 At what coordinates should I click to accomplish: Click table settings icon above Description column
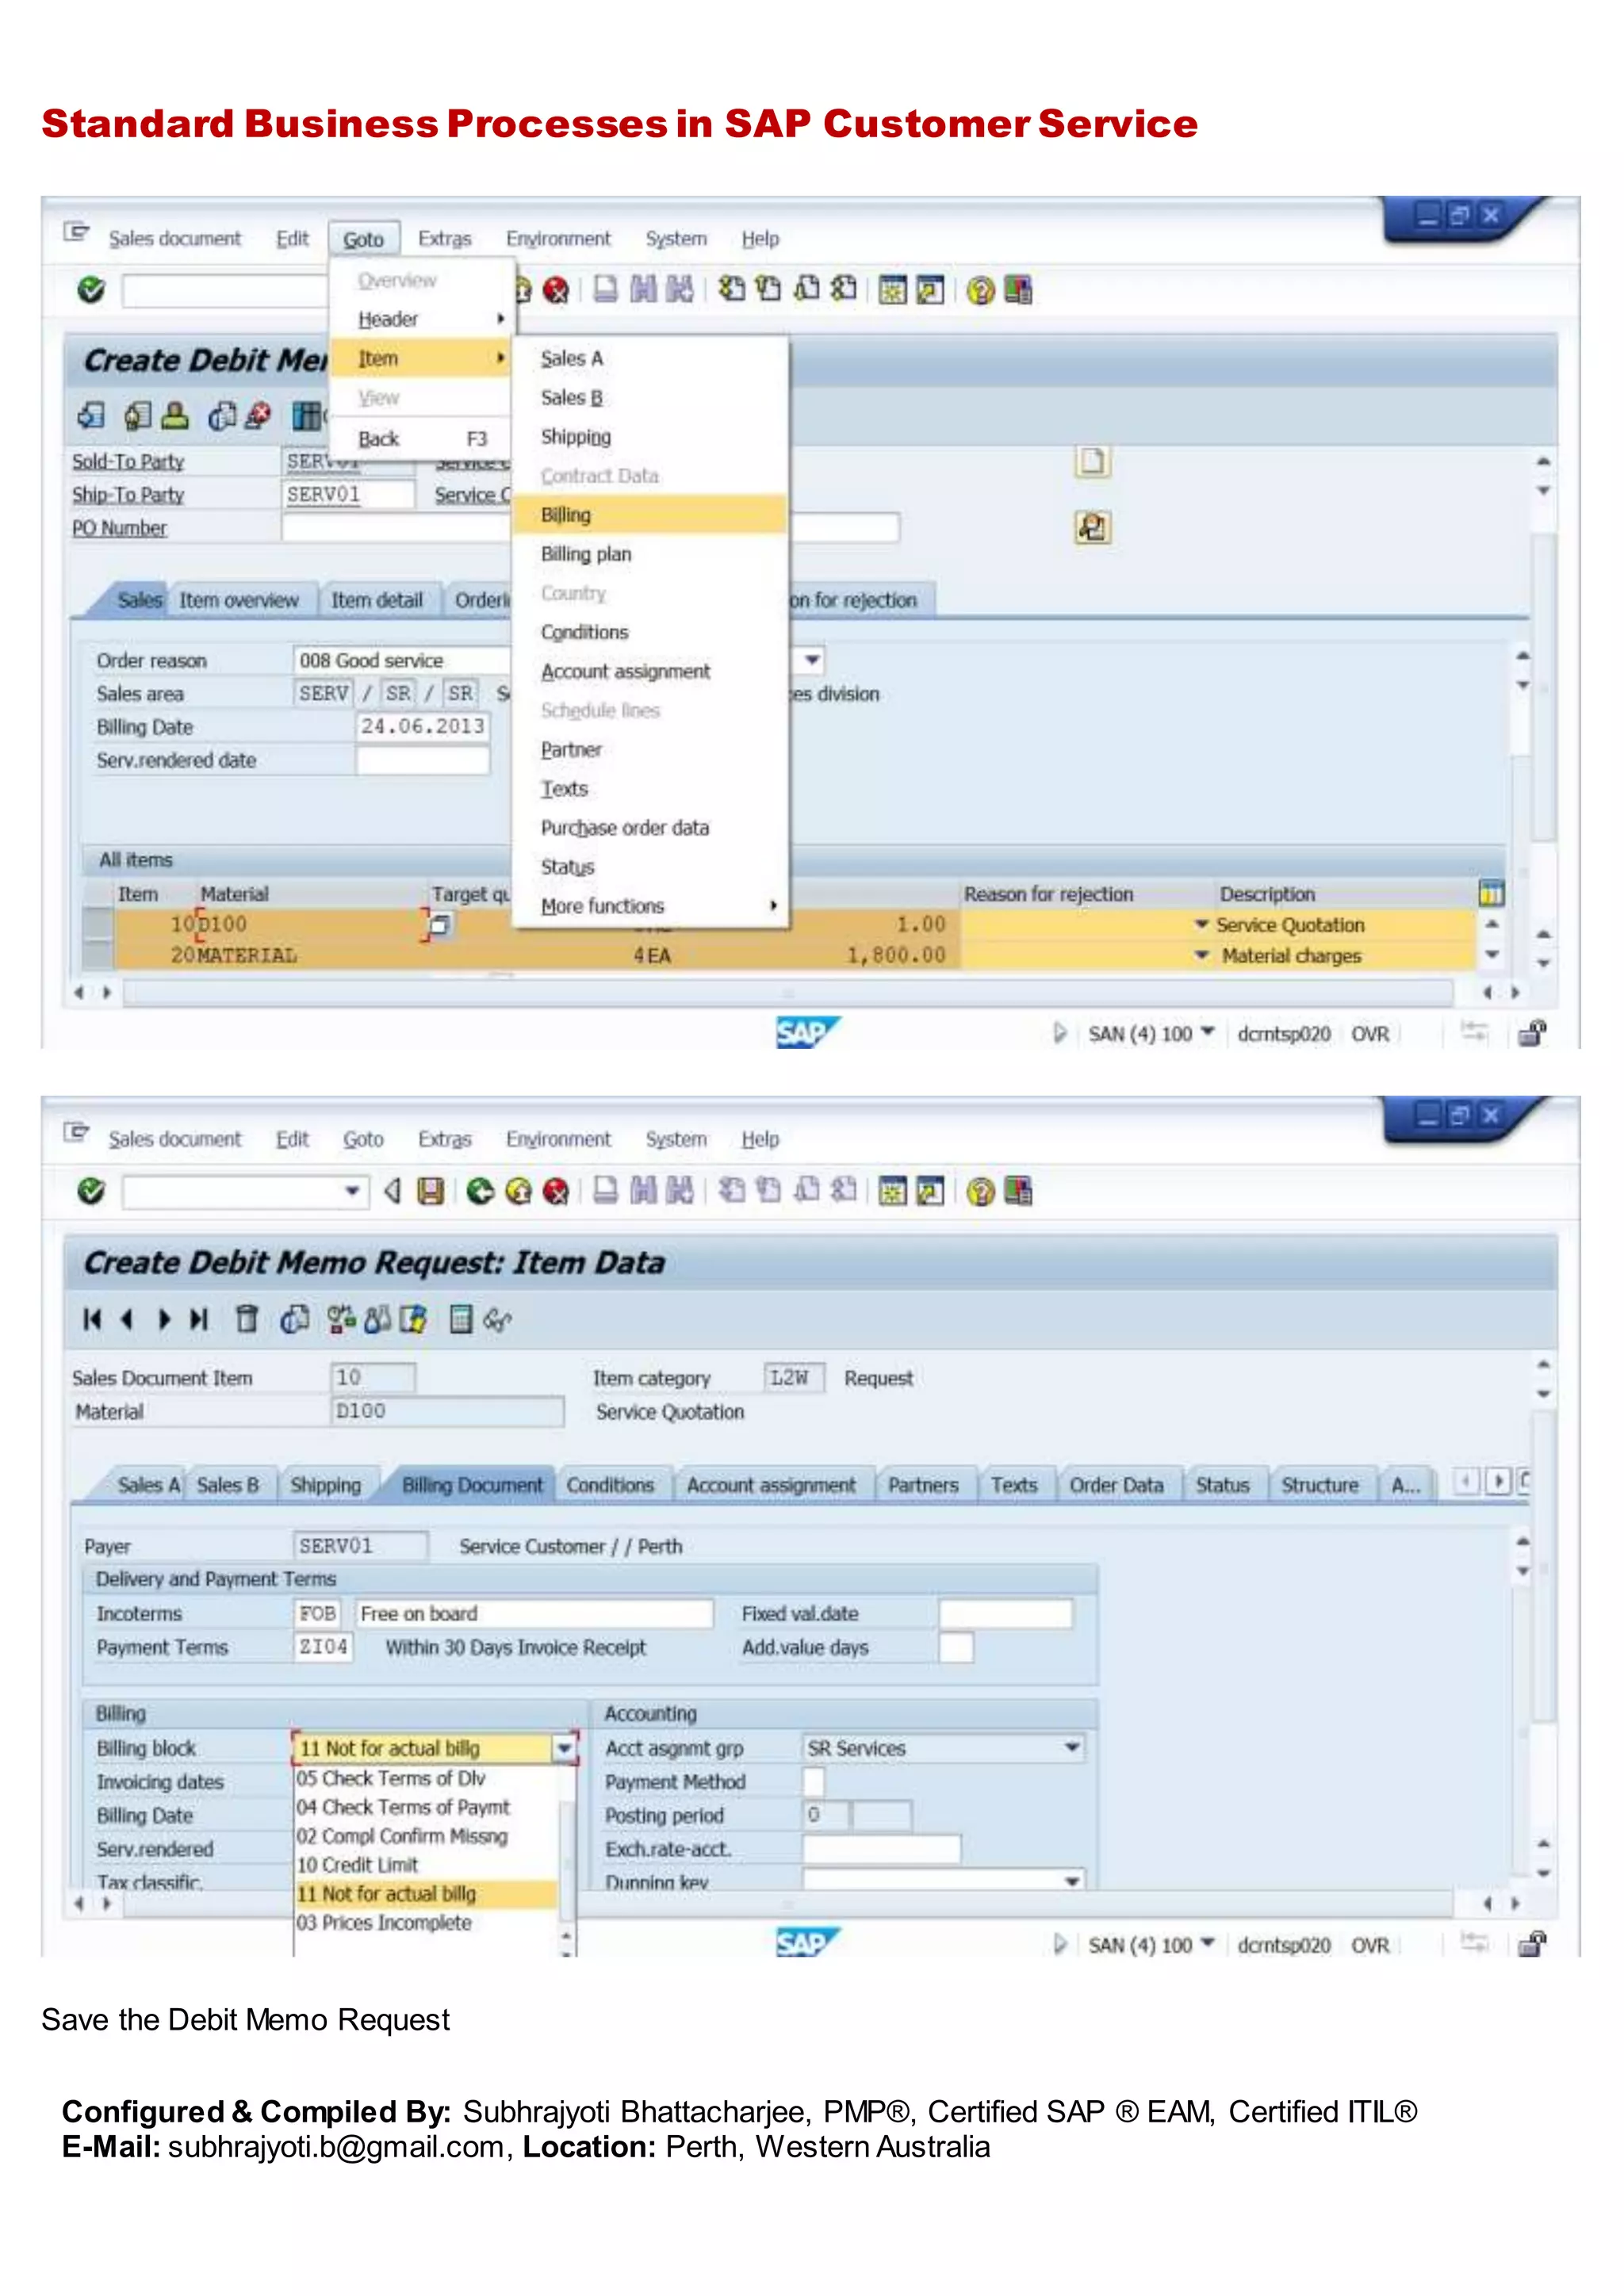coord(1490,893)
